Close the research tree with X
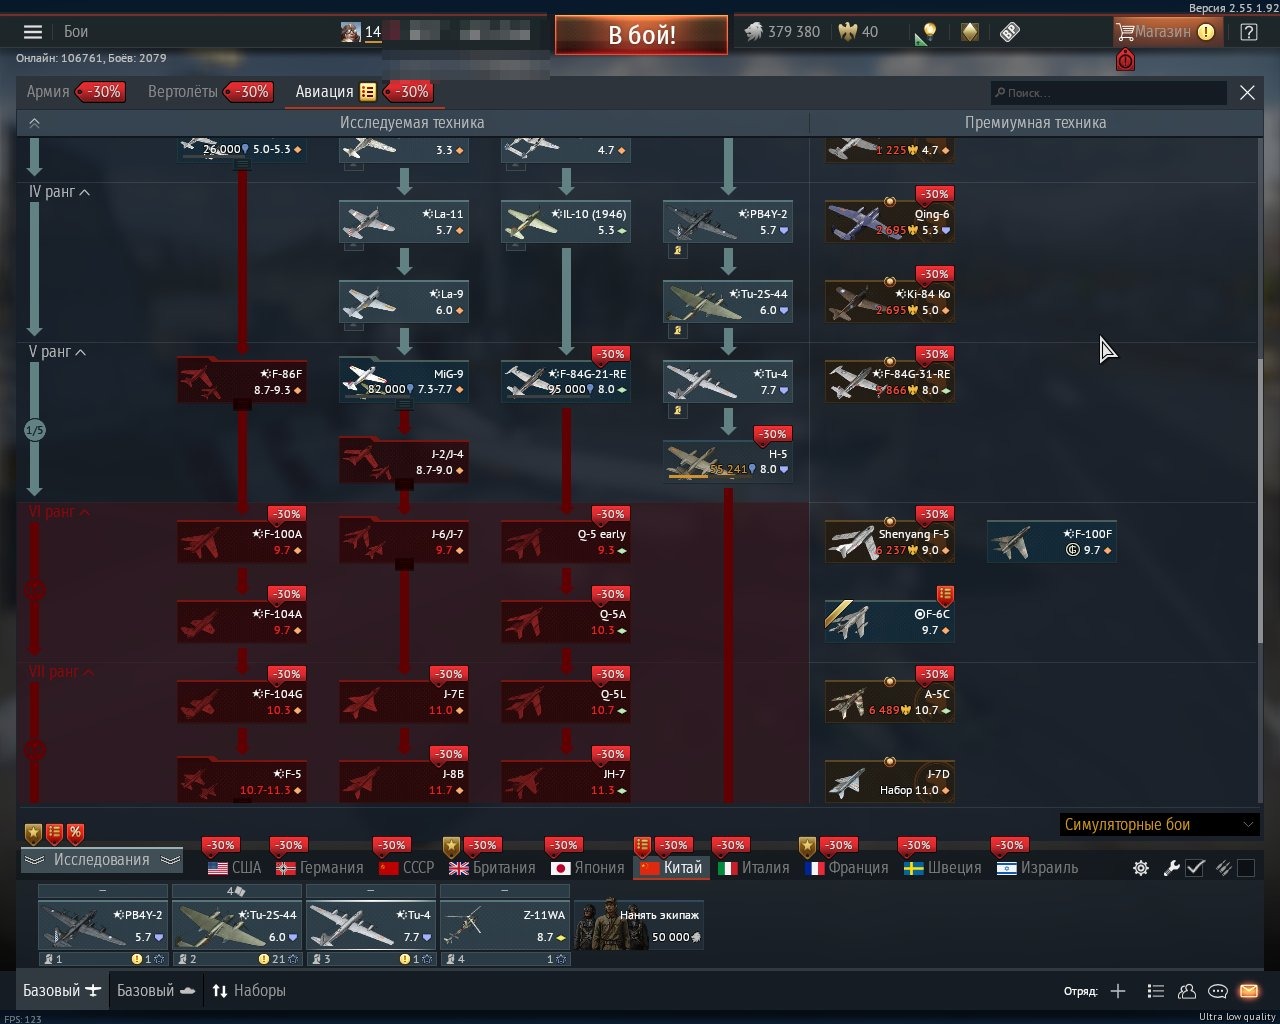The height and width of the screenshot is (1024, 1280). (x=1247, y=93)
